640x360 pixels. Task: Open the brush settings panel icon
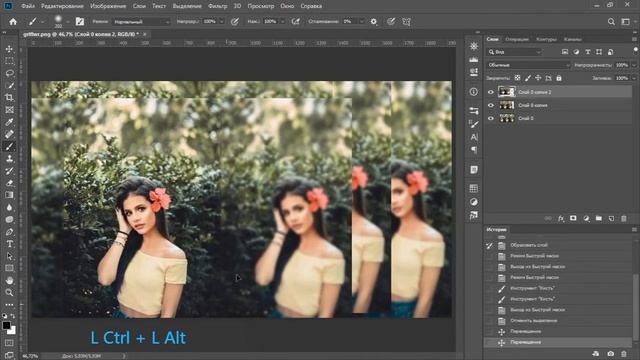[x=80, y=22]
